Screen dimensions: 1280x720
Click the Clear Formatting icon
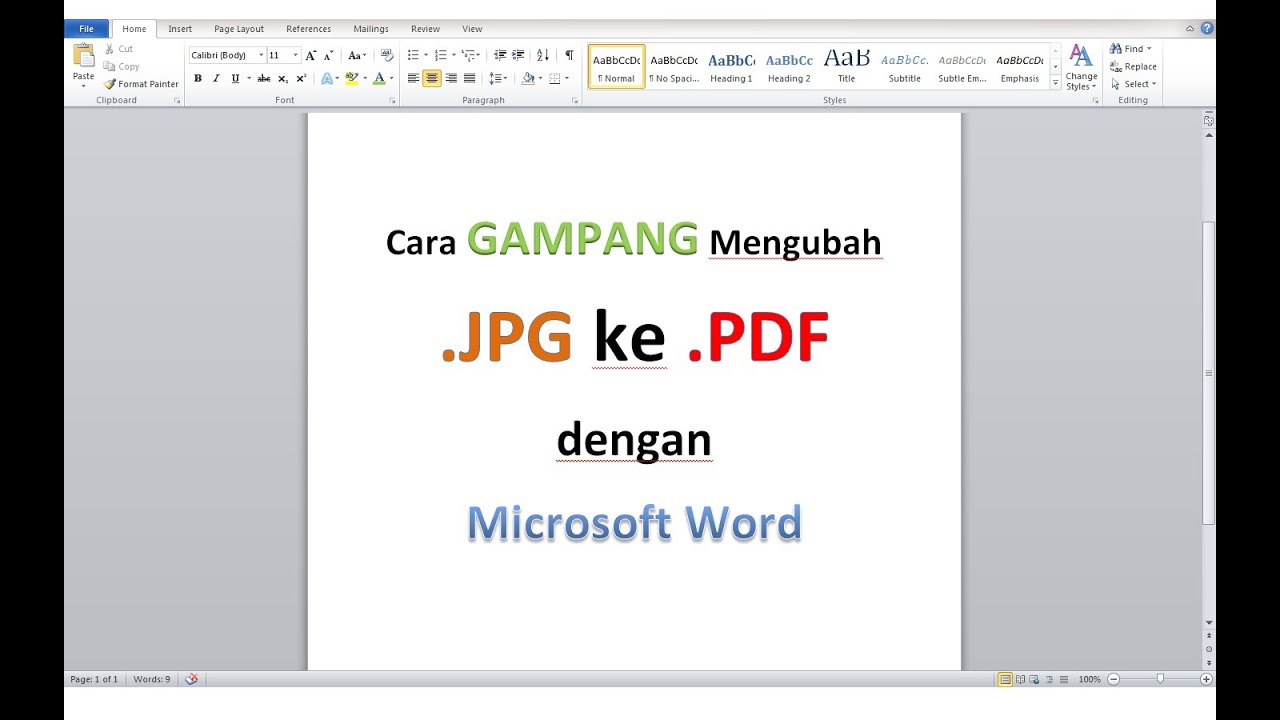[x=387, y=56]
